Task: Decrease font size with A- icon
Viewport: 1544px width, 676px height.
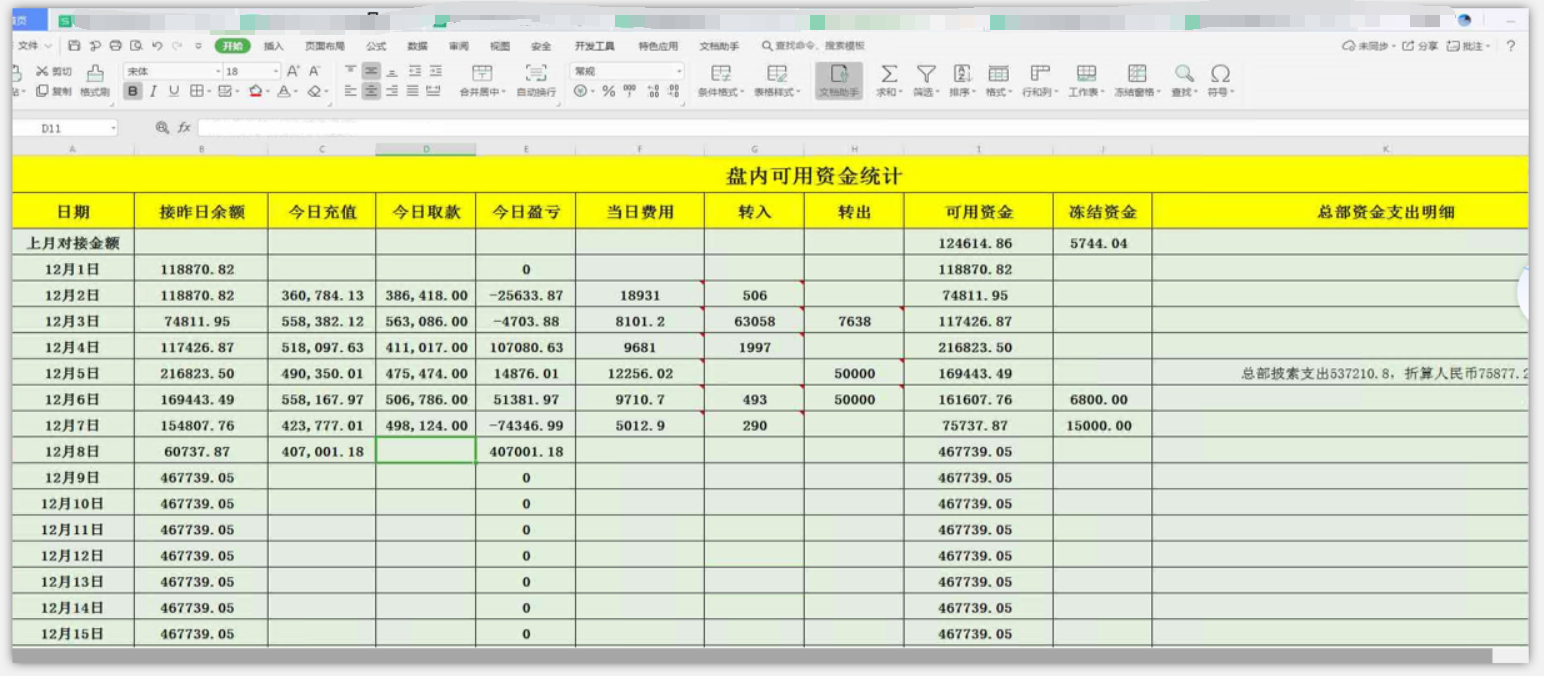Action: (314, 71)
